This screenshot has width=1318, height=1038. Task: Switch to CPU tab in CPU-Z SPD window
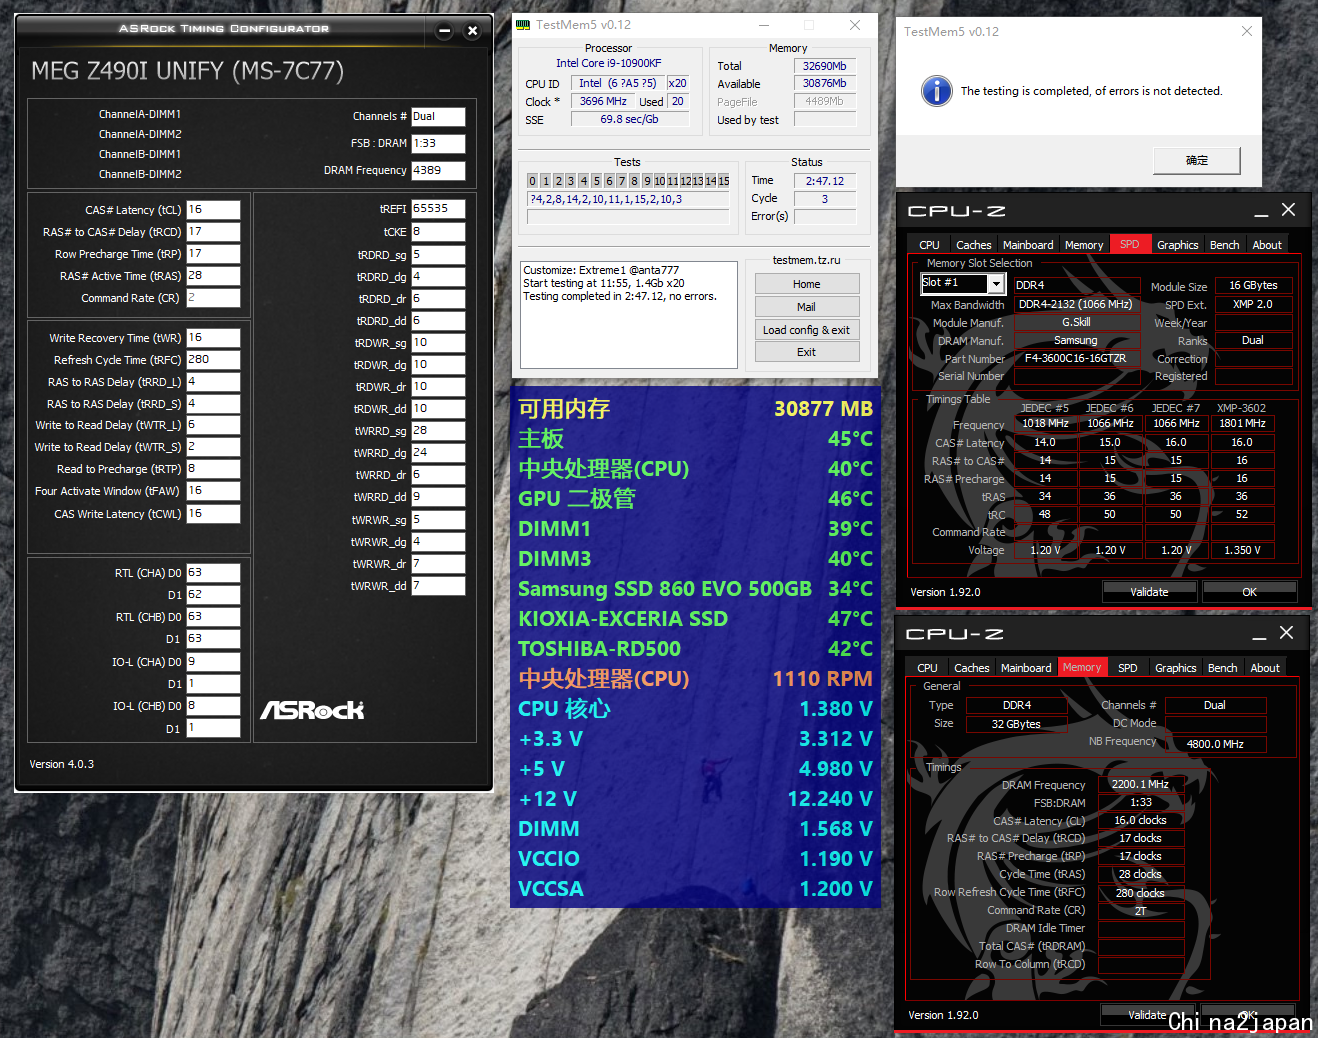(x=929, y=245)
